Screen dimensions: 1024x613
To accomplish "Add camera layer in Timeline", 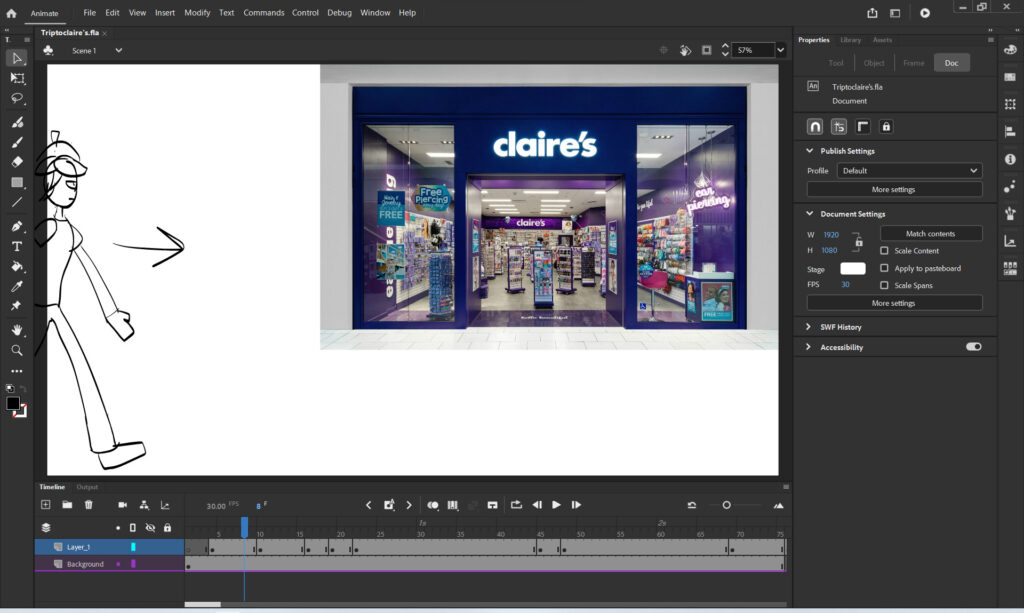I will pyautogui.click(x=122, y=505).
